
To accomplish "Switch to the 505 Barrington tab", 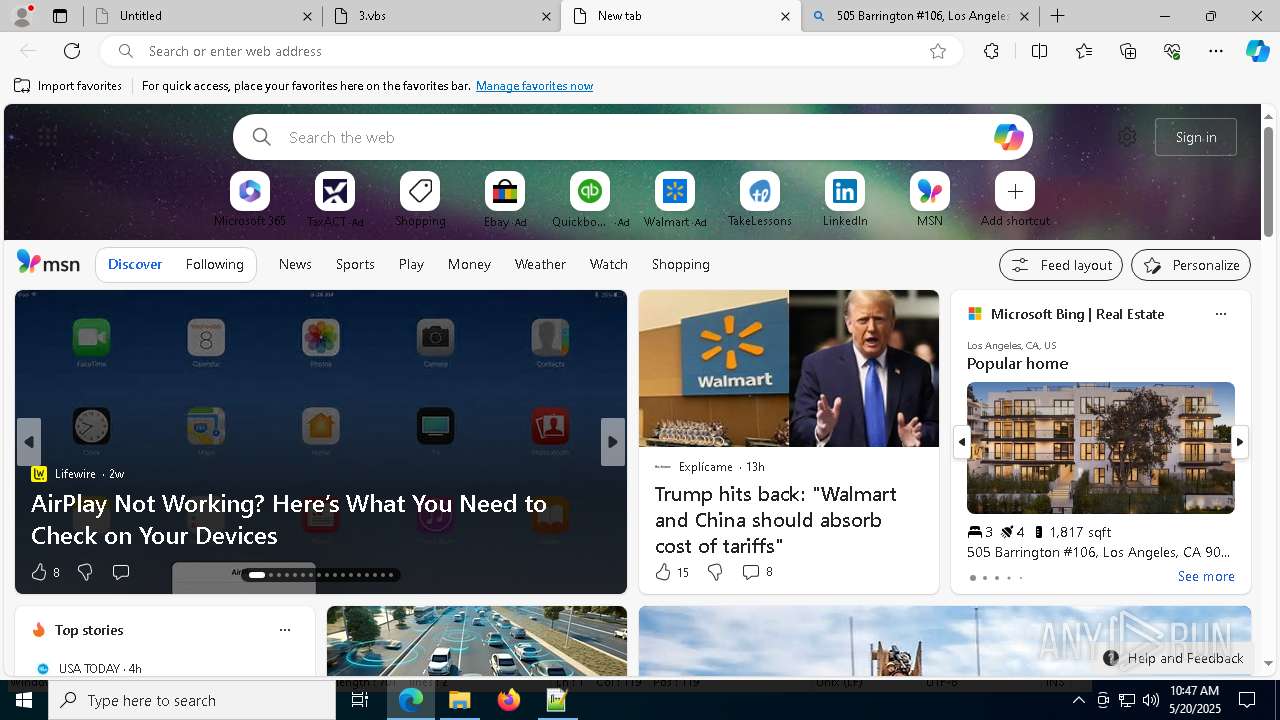I will pyautogui.click(x=920, y=16).
